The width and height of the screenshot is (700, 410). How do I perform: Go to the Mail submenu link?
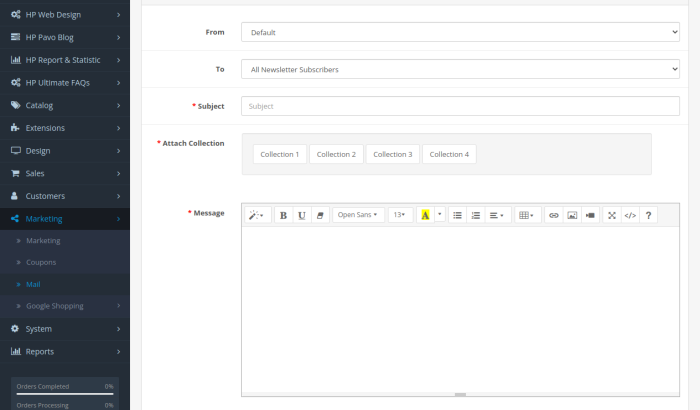[65, 284]
